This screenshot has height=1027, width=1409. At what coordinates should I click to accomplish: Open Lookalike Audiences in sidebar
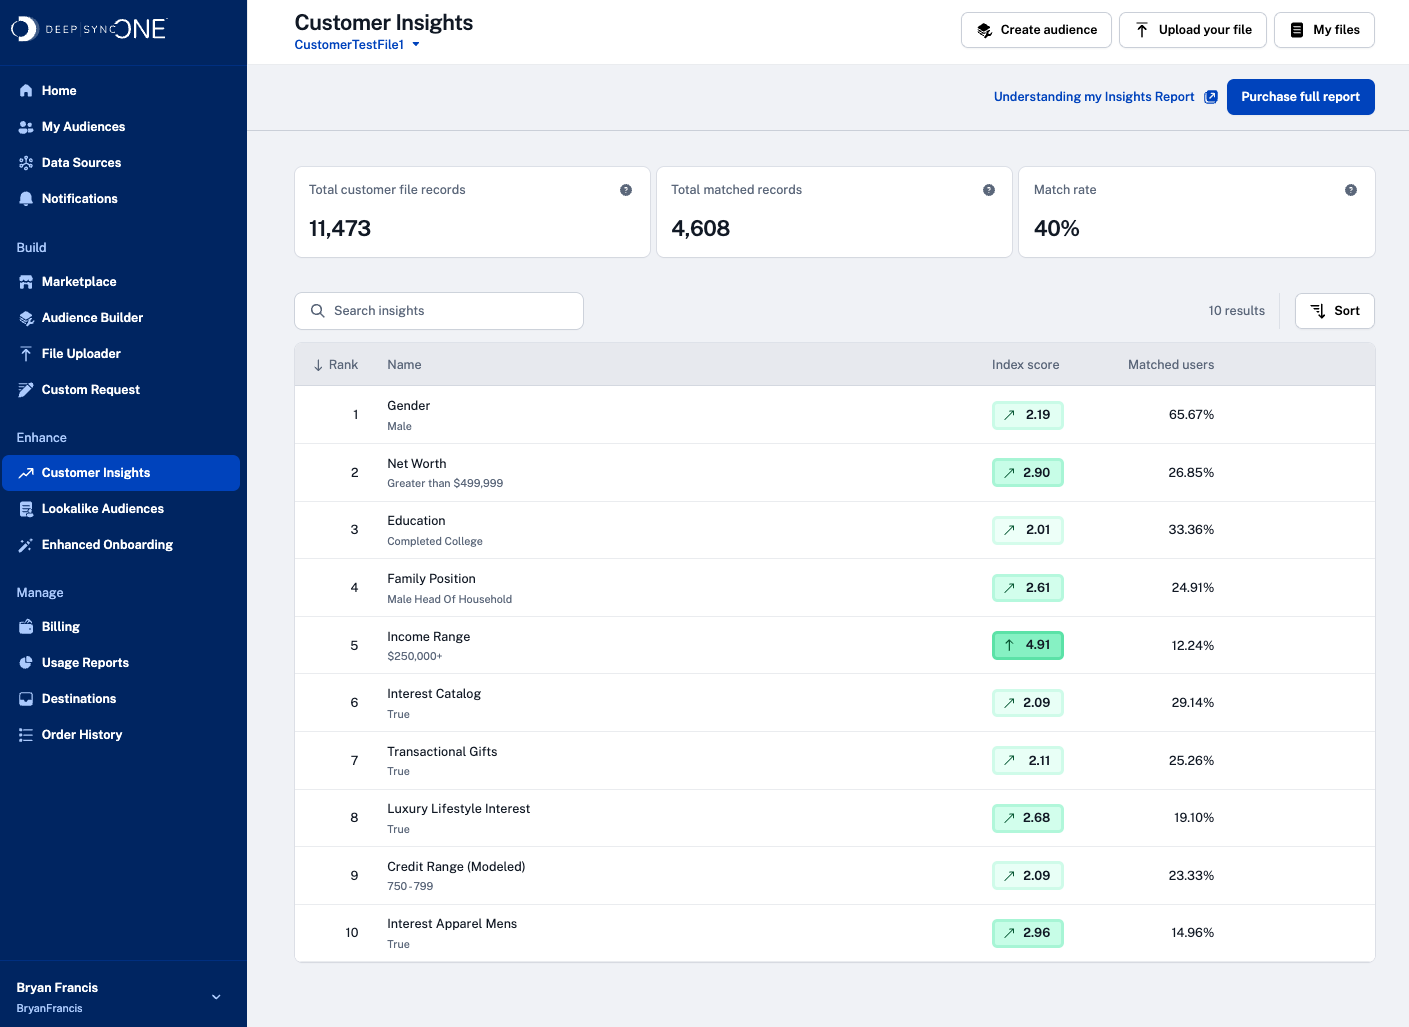102,509
